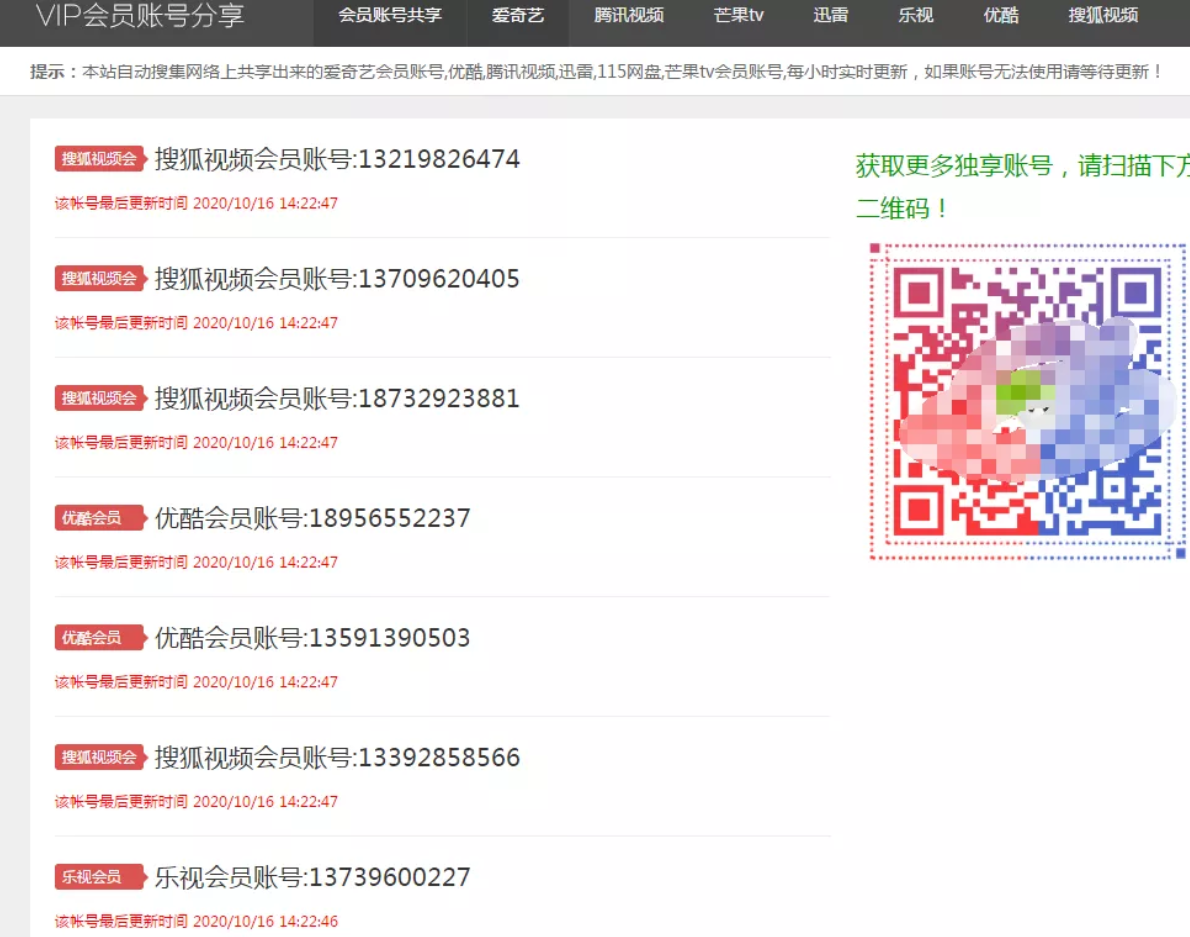Viewport: 1190px width, 937px height.
Task: Click the QR code image
Action: tap(1028, 402)
